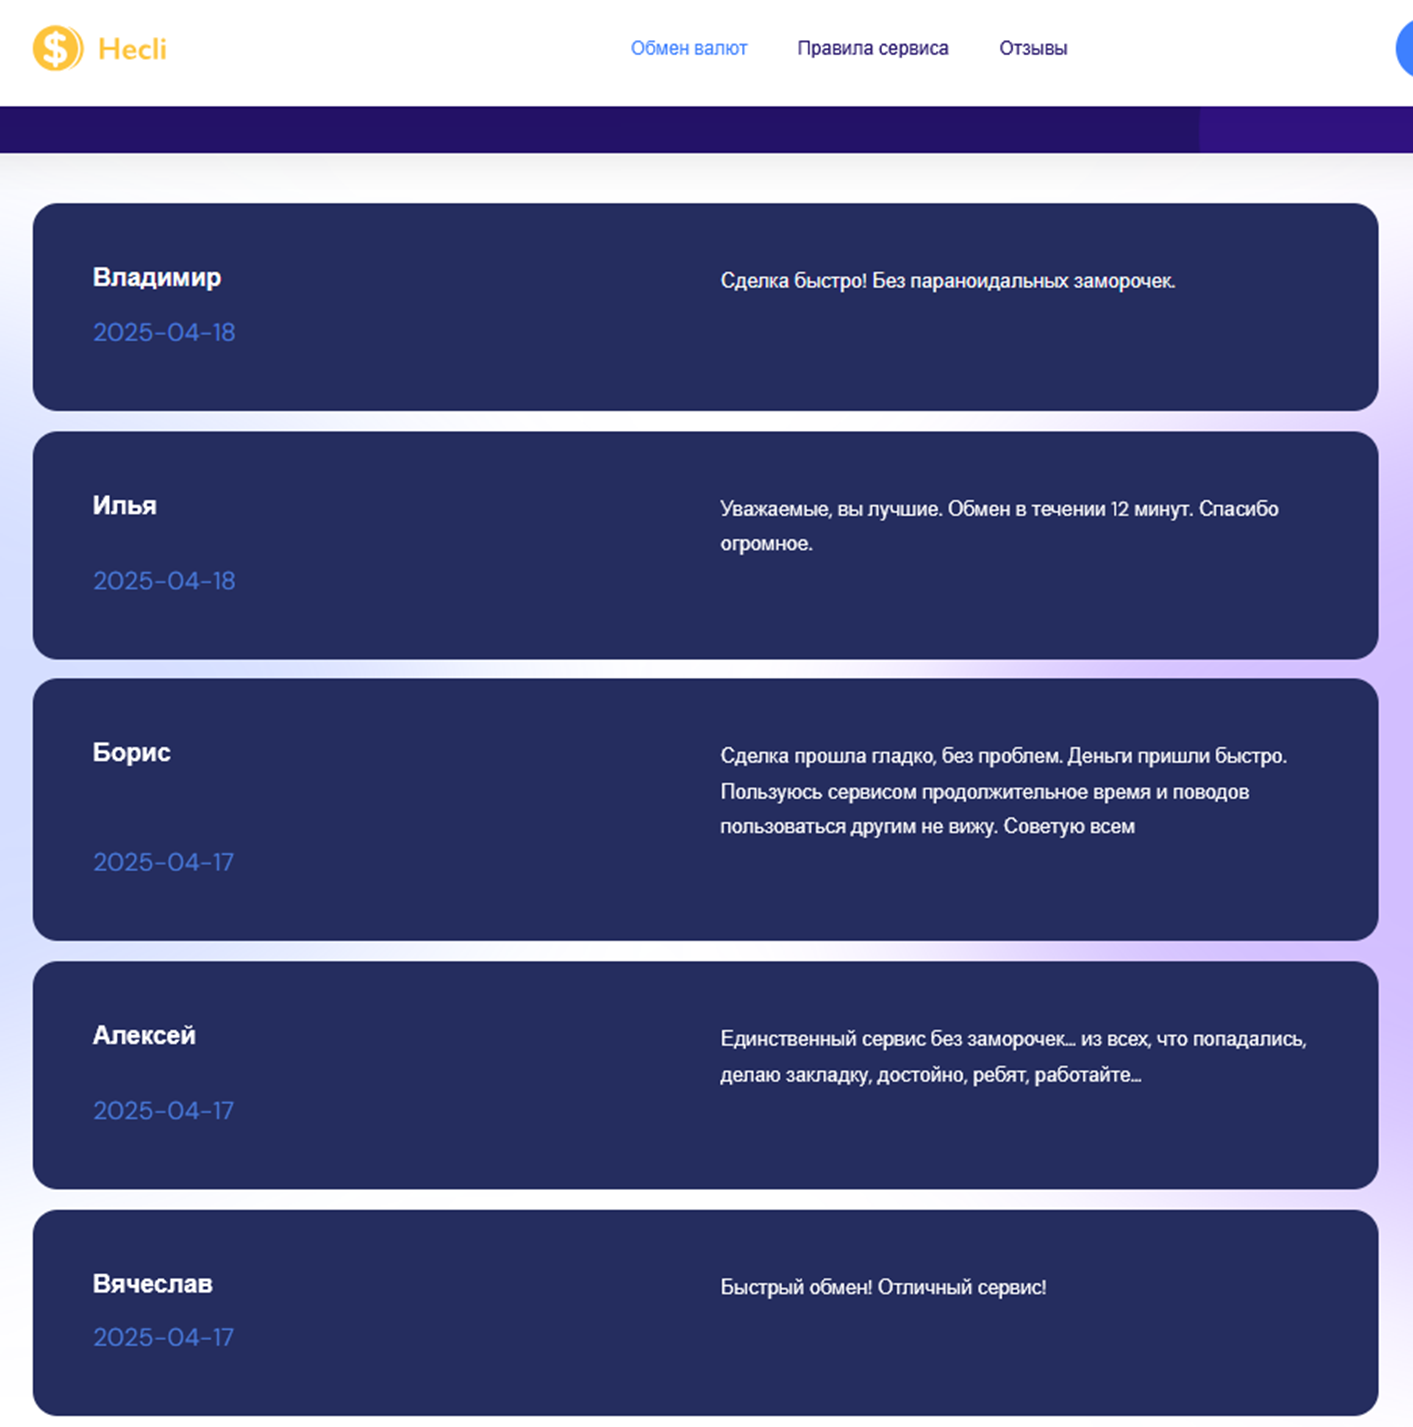This screenshot has width=1413, height=1427.
Task: Open the Отзывы navigation link
Action: tap(1033, 48)
